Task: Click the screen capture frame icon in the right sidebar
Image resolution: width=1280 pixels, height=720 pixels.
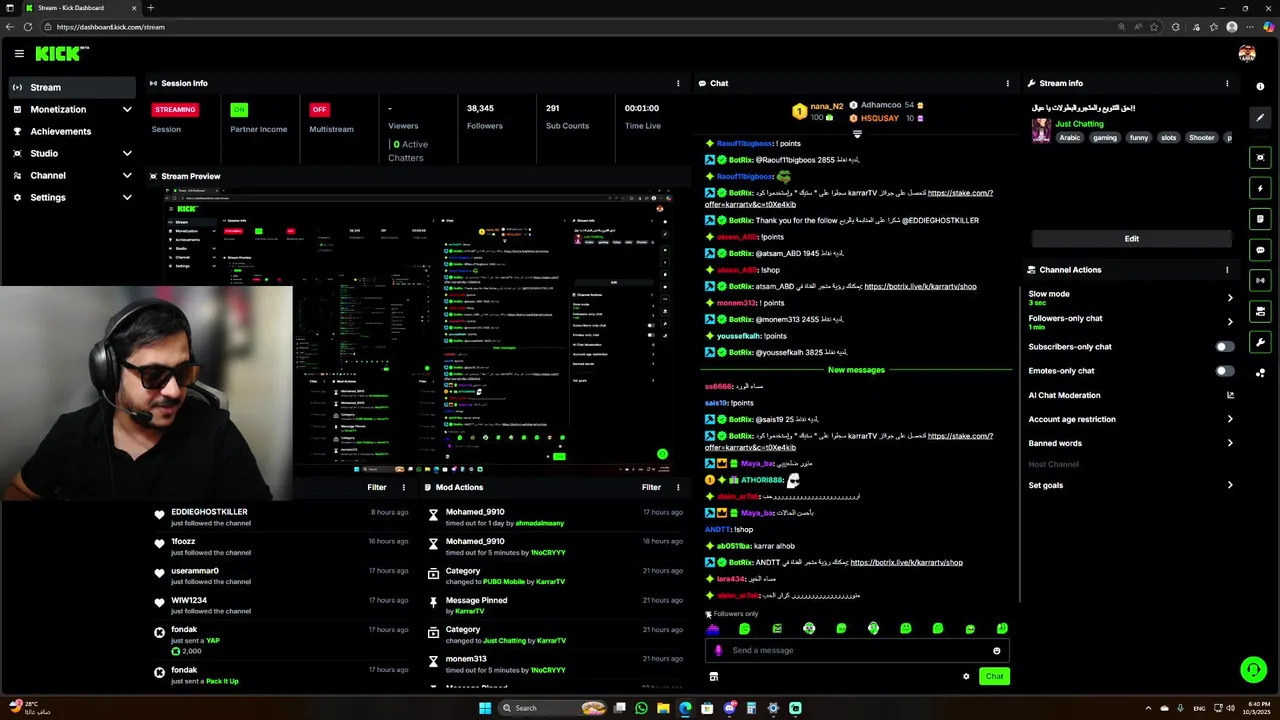Action: (1260, 157)
